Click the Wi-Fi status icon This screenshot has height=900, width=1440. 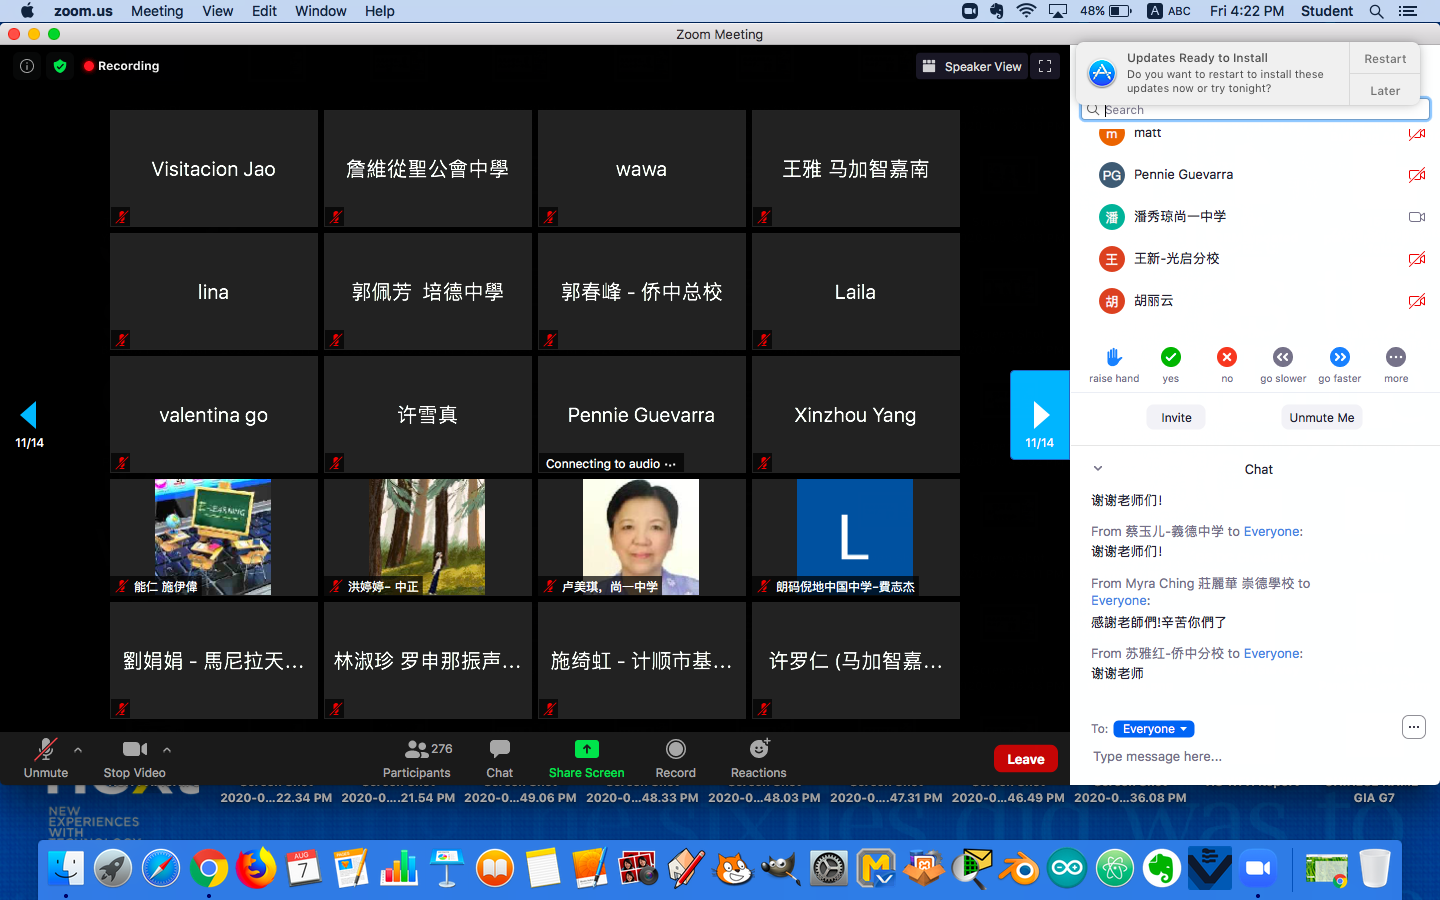[1027, 11]
